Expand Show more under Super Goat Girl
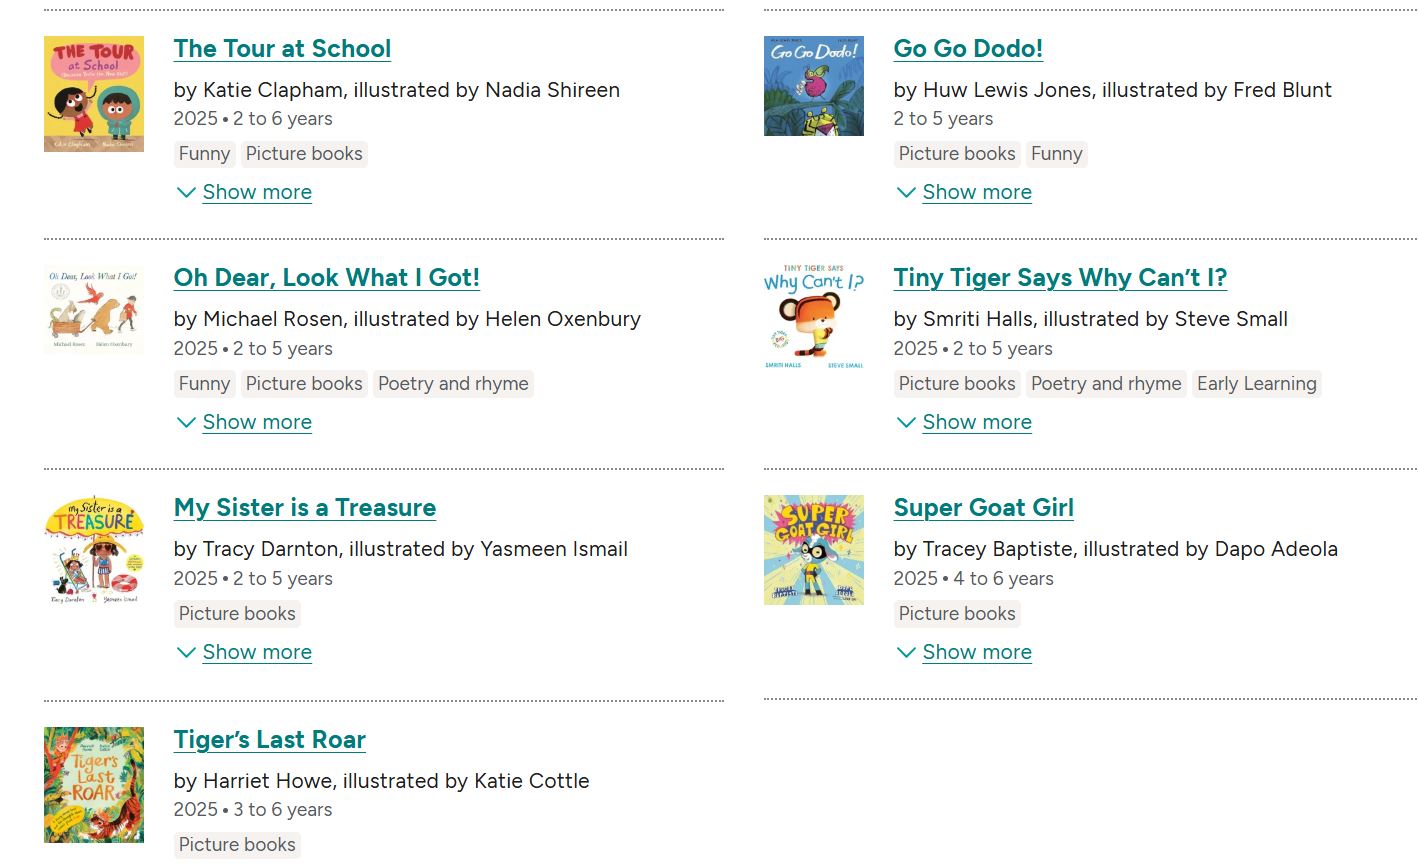Viewport: 1418px width, 864px height. [x=976, y=652]
